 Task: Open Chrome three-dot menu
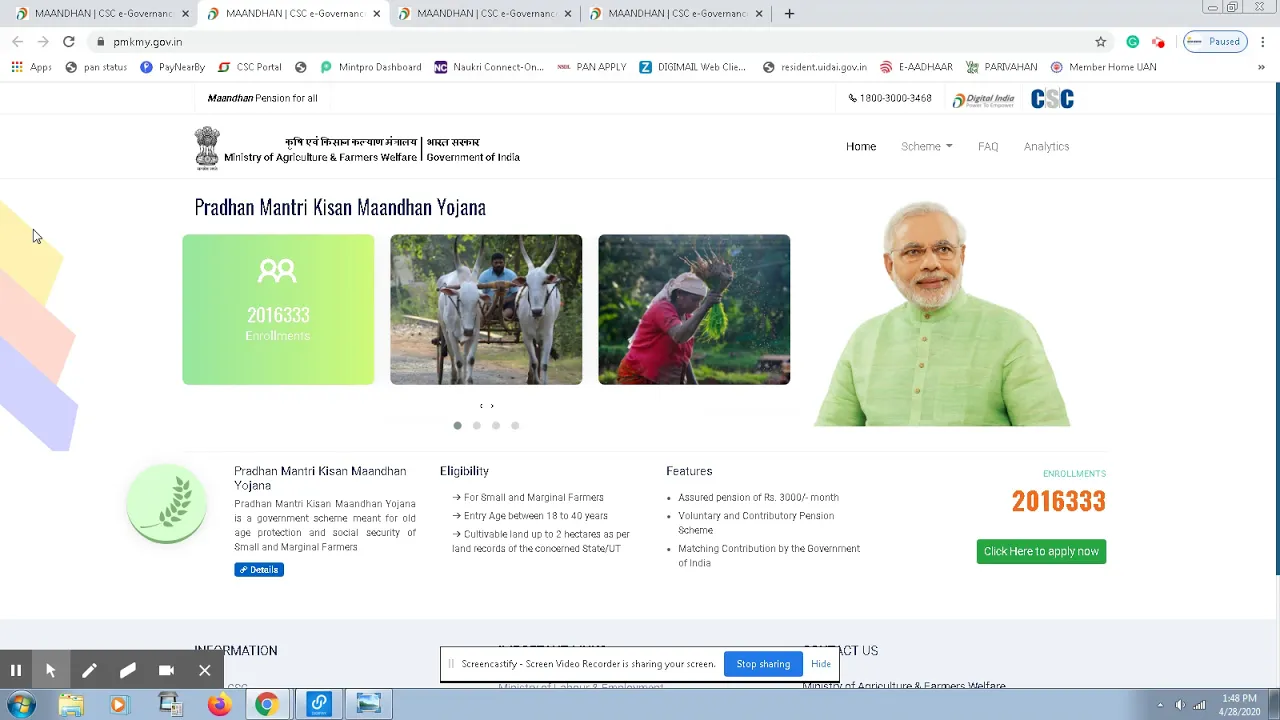pyautogui.click(x=1263, y=41)
